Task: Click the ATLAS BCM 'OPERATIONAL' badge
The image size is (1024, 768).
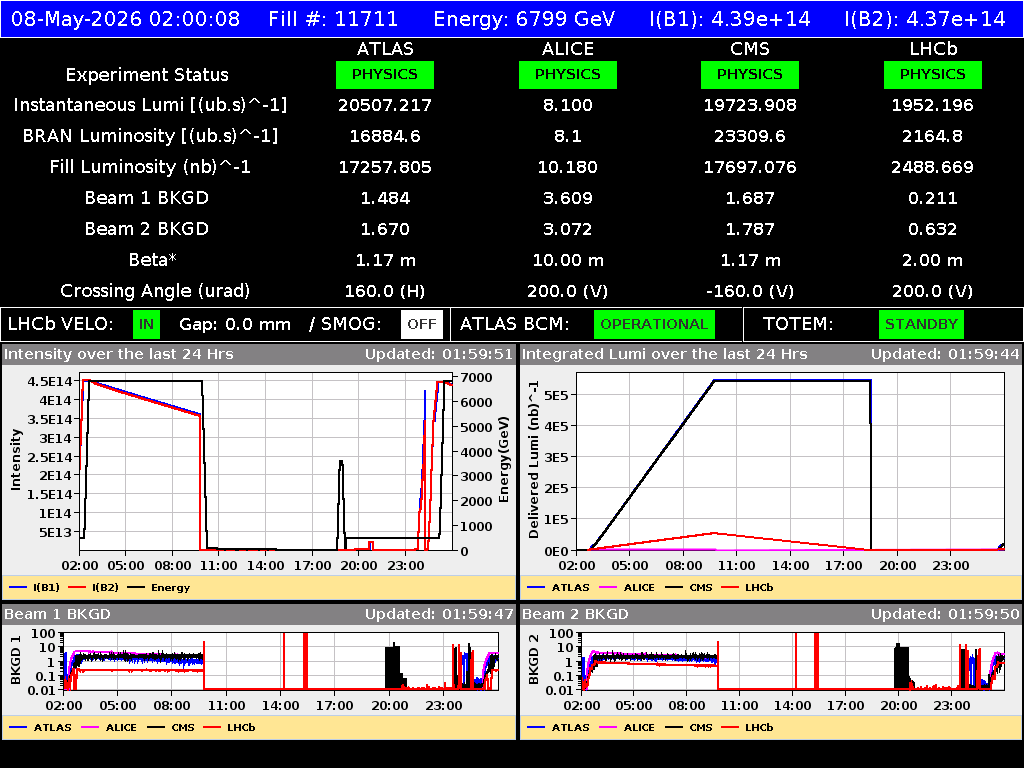Action: pos(654,325)
